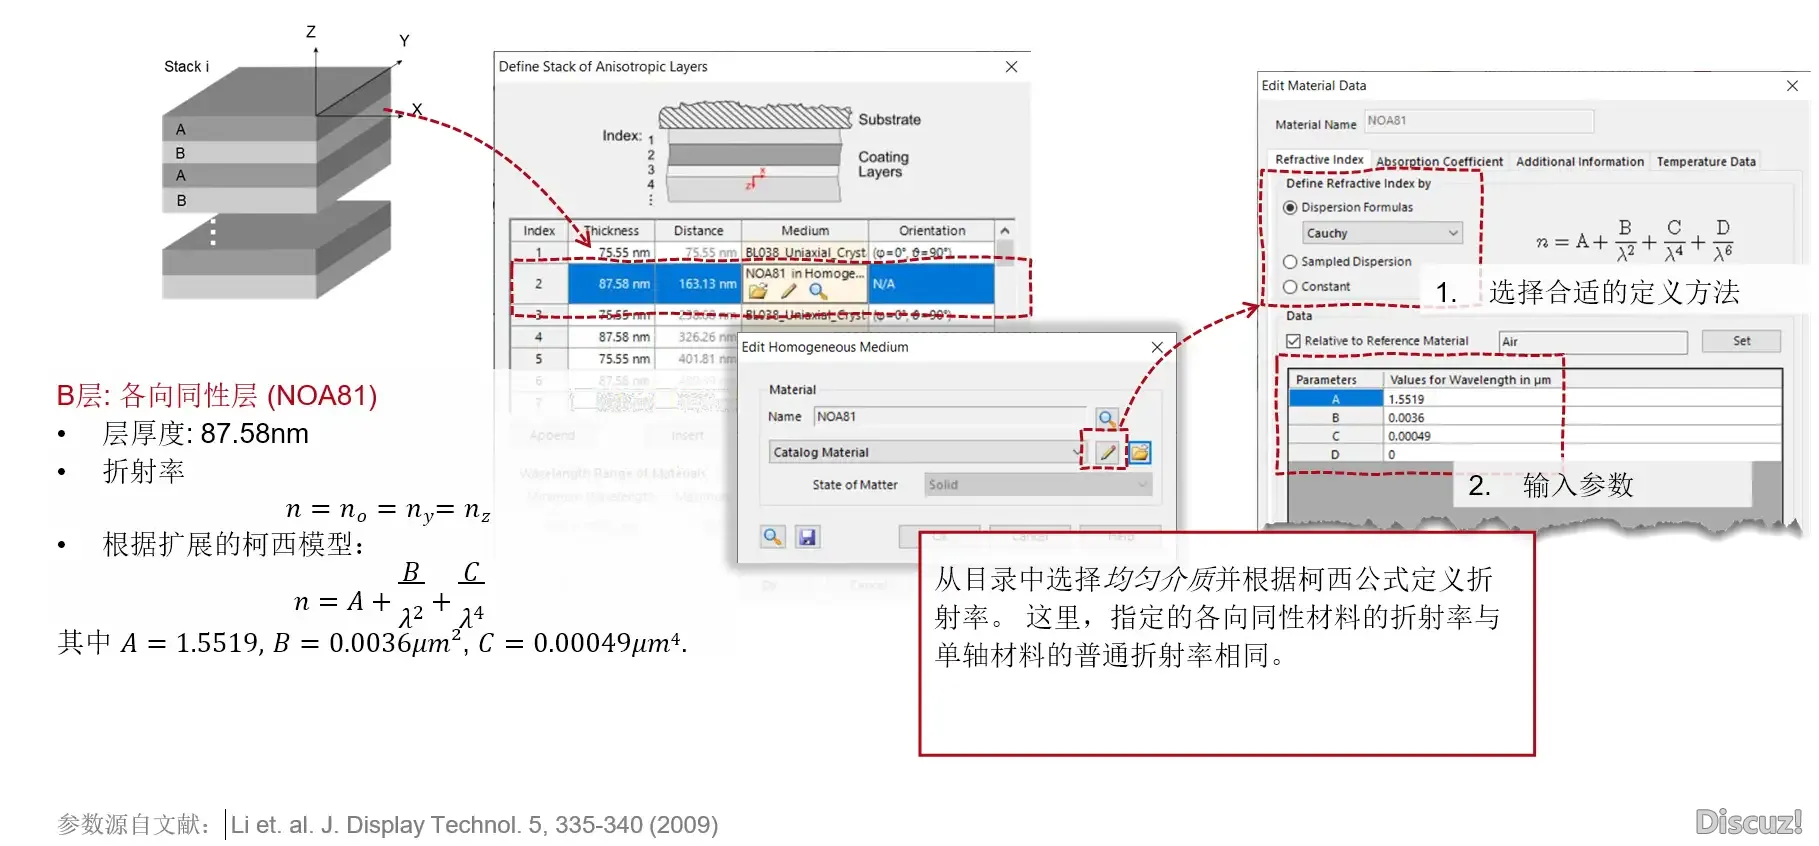Click row index 2 in layer table

[x=539, y=284]
